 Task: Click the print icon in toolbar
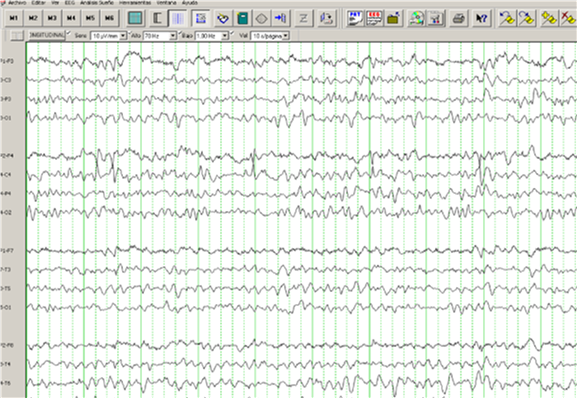(458, 18)
